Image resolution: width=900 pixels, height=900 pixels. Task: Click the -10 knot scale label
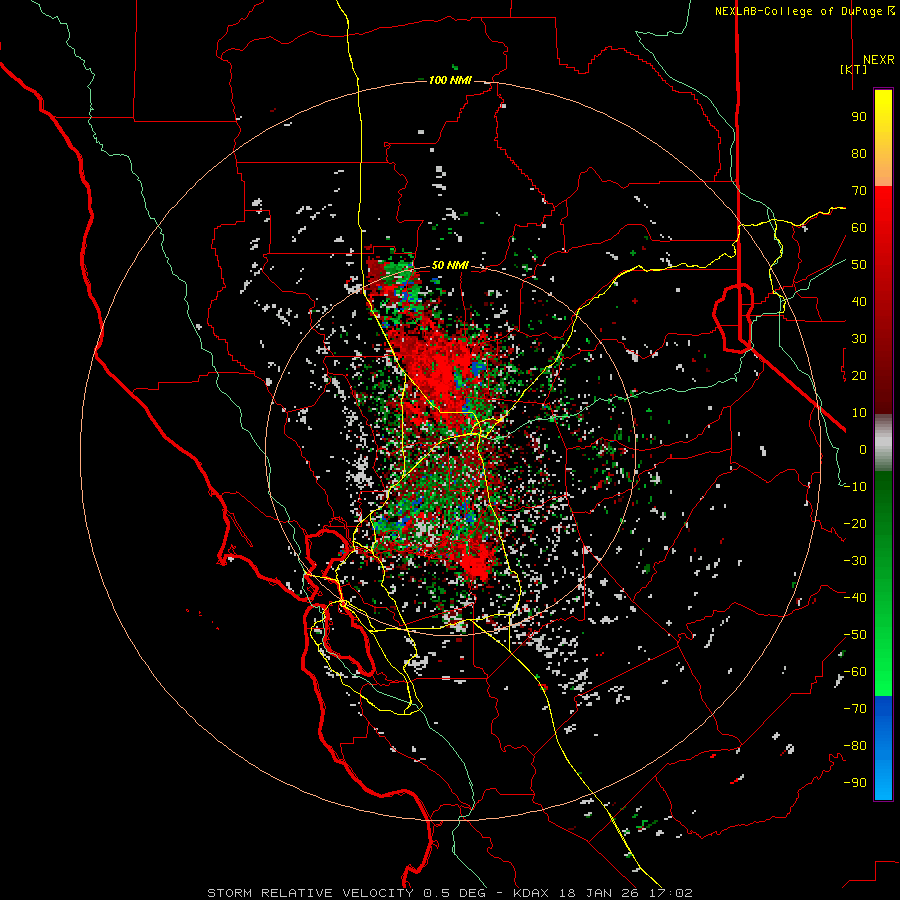[855, 487]
